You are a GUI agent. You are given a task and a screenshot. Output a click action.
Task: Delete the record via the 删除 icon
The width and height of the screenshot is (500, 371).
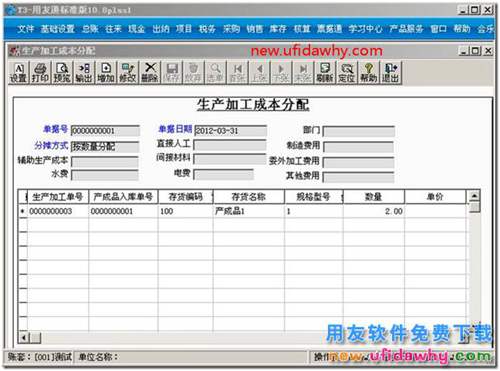click(x=150, y=72)
